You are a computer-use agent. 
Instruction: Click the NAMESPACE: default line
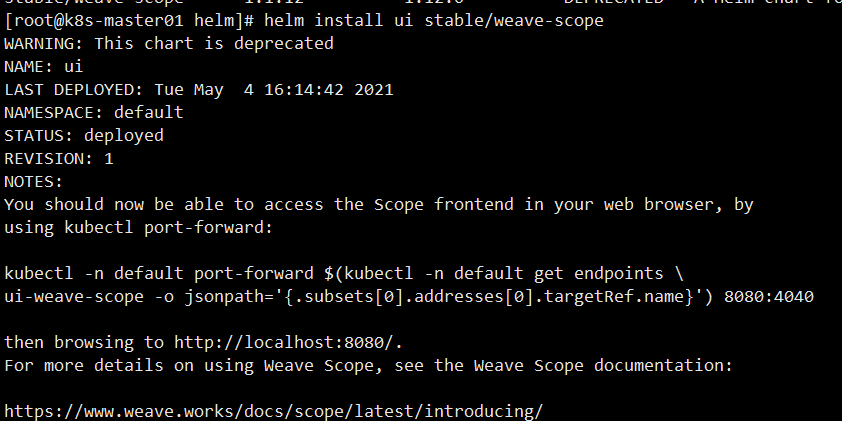(x=94, y=113)
